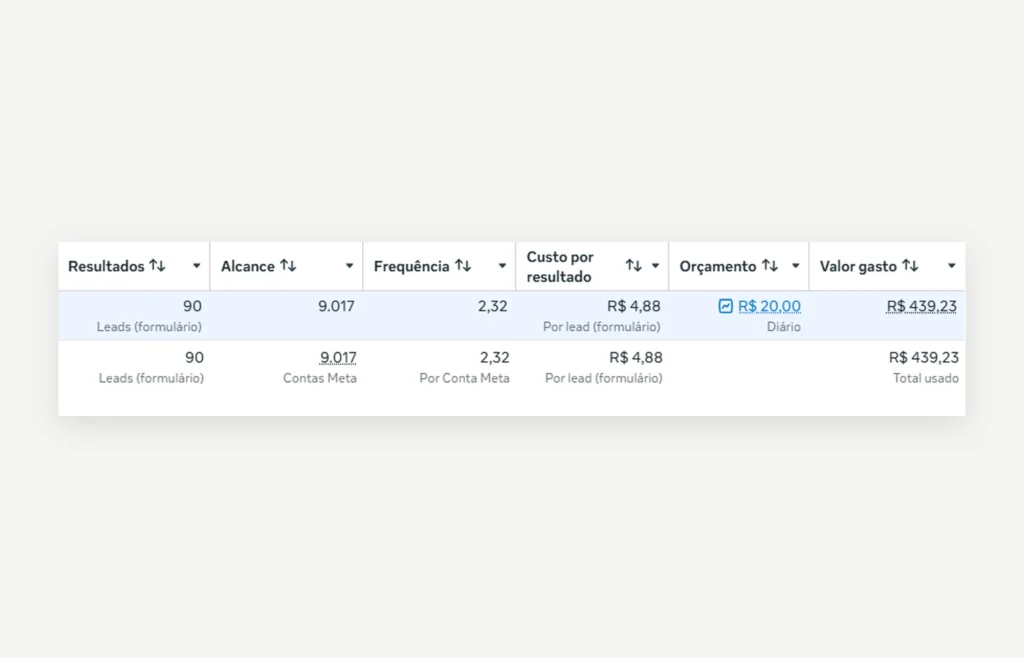
Task: Sort by Valor gasto column arrows
Action: pos(910,266)
